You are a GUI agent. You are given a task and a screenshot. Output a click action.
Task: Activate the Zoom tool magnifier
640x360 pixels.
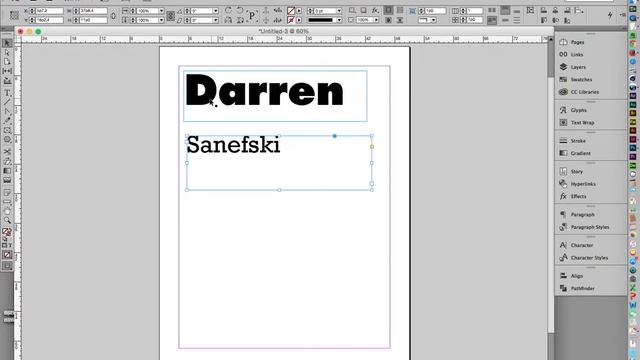pos(7,220)
